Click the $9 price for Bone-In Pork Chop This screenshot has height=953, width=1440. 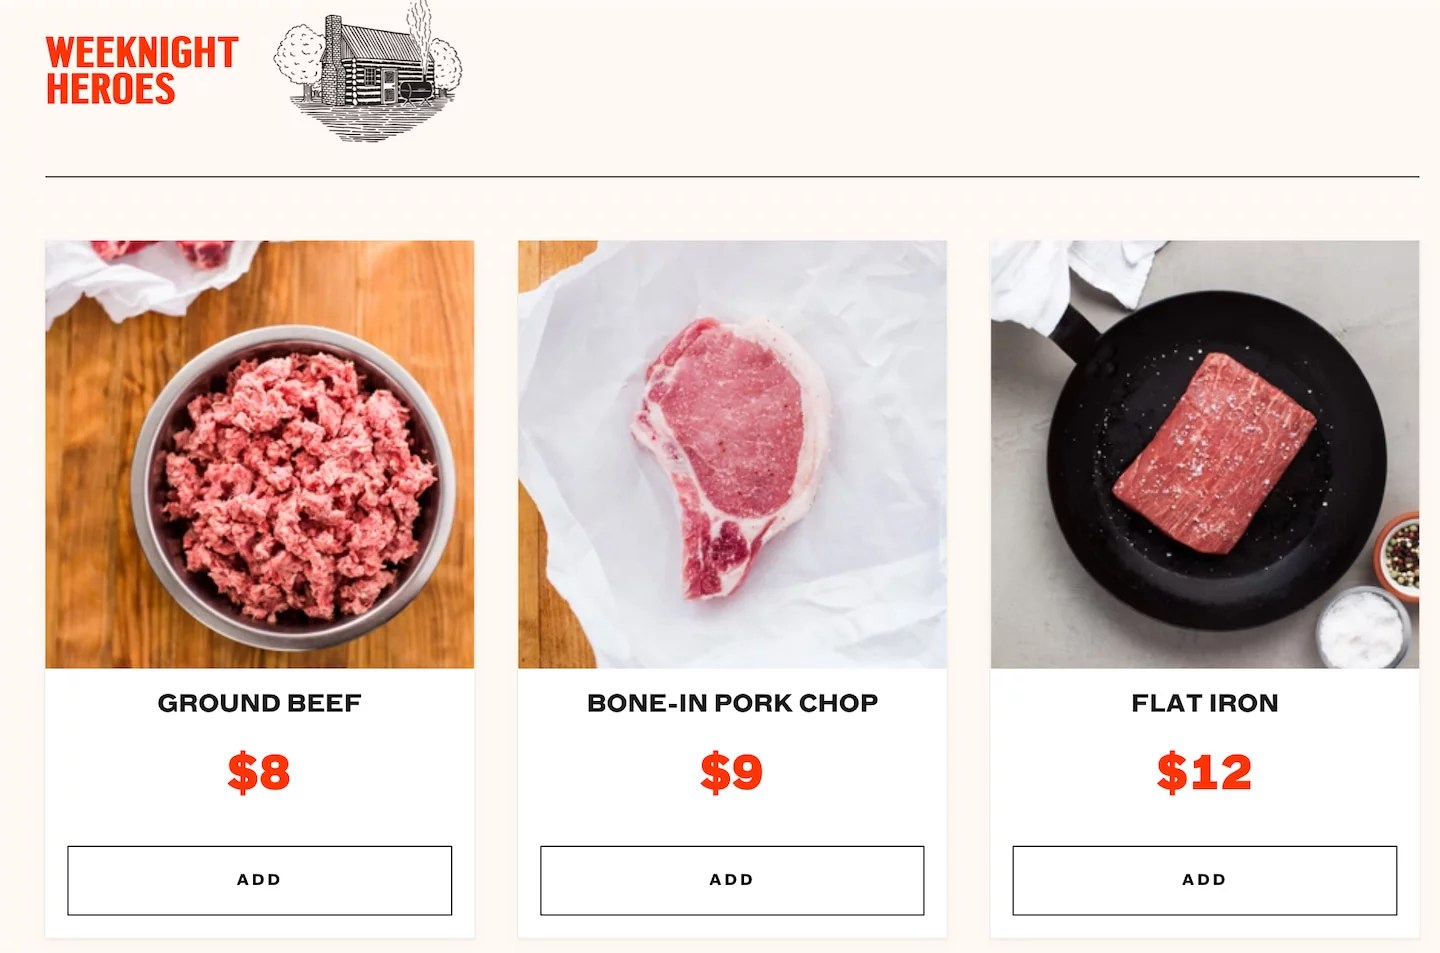tap(732, 772)
